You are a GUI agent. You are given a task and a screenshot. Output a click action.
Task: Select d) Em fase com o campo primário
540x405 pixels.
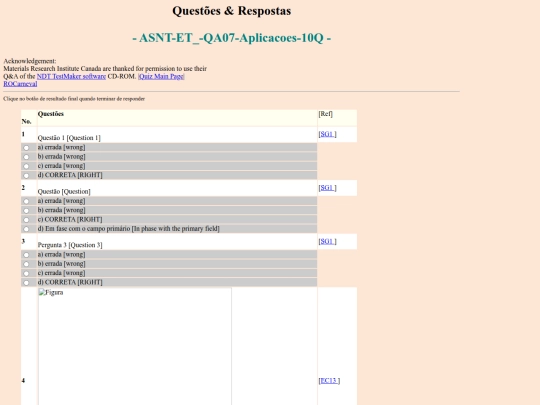pos(26,229)
